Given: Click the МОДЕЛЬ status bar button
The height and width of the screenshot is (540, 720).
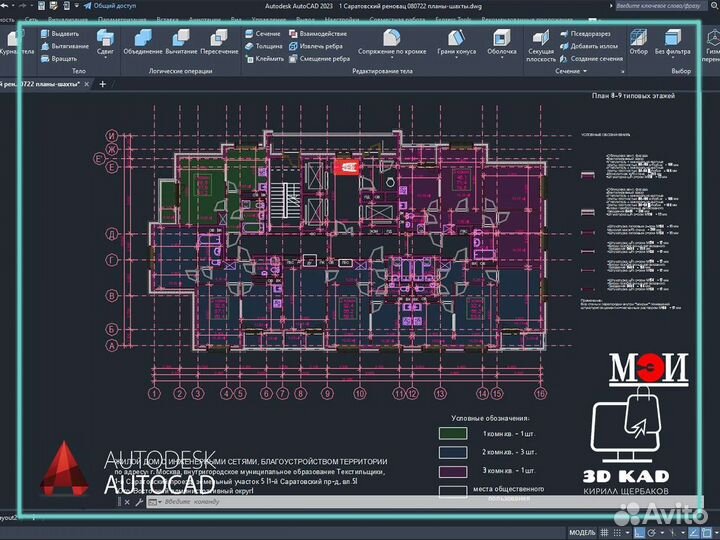Looking at the screenshot, I should click(582, 533).
